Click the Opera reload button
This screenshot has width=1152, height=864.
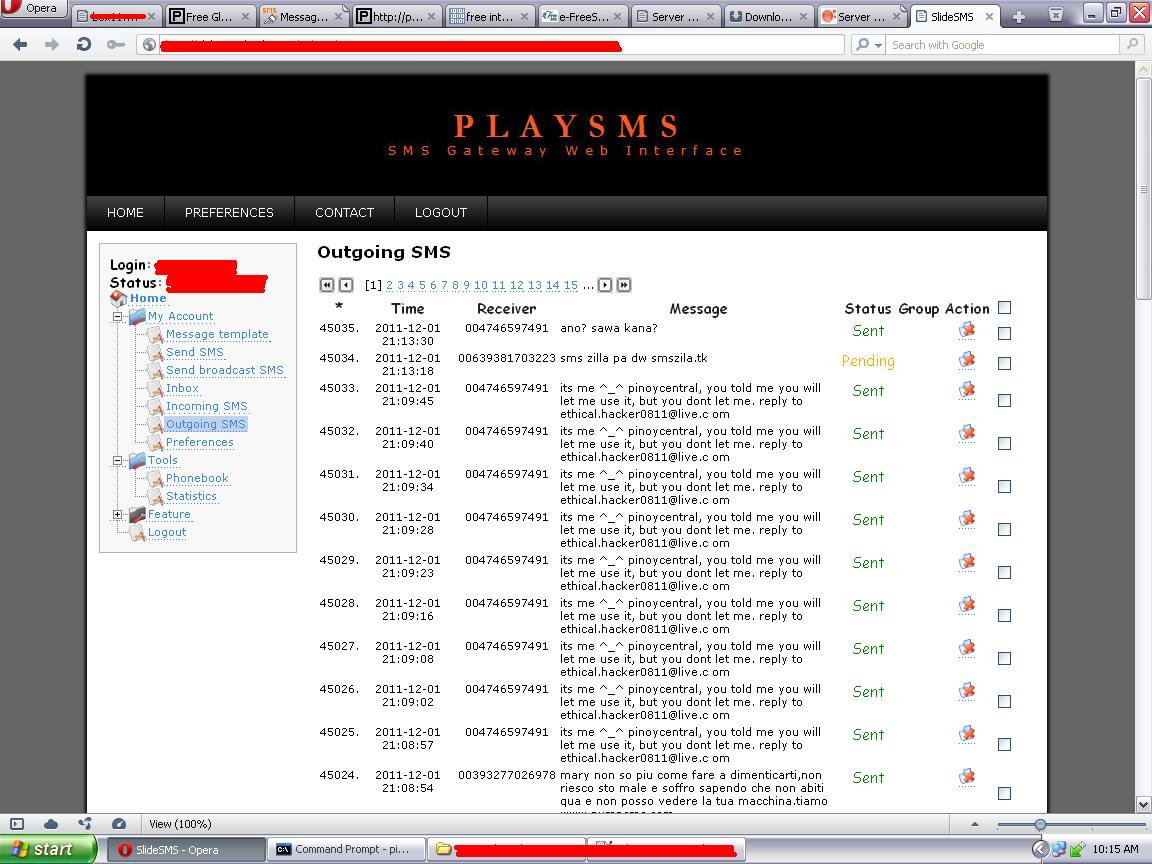[x=84, y=45]
